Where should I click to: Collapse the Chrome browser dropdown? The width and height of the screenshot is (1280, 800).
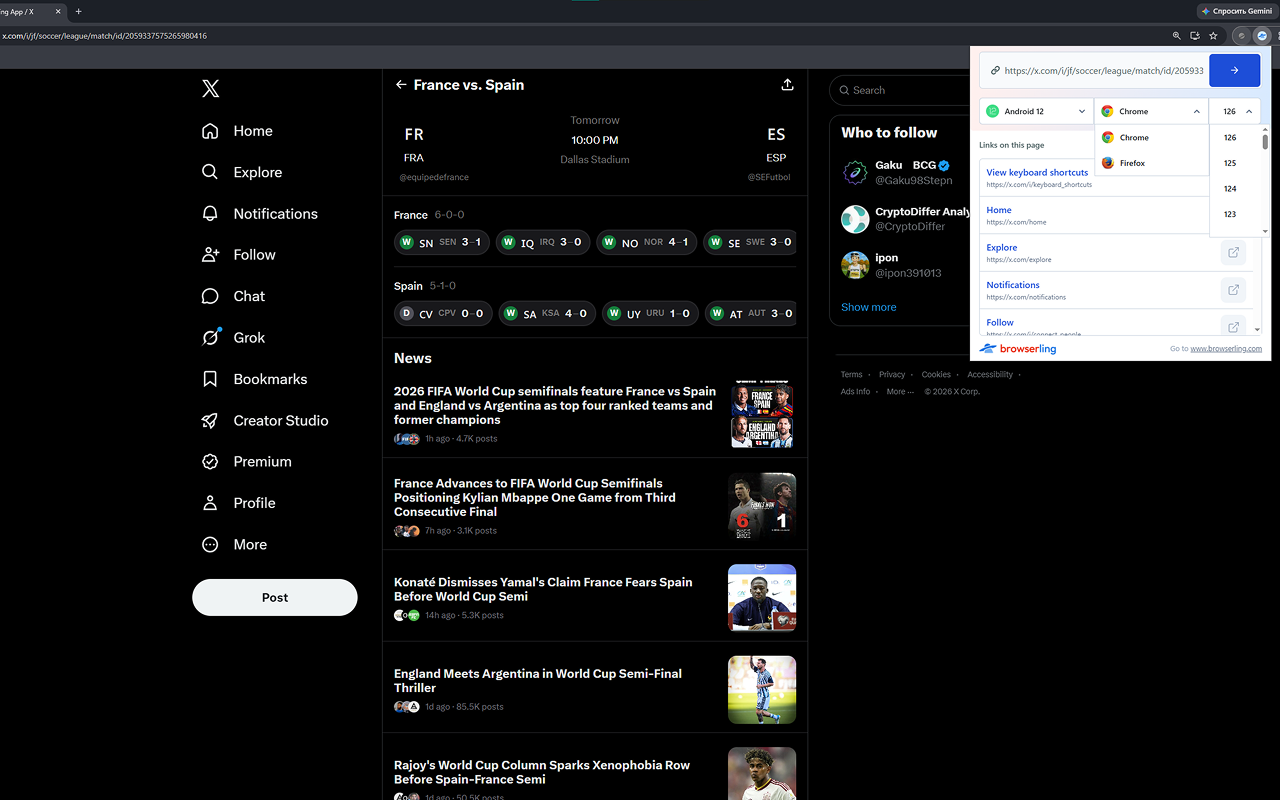point(1151,111)
